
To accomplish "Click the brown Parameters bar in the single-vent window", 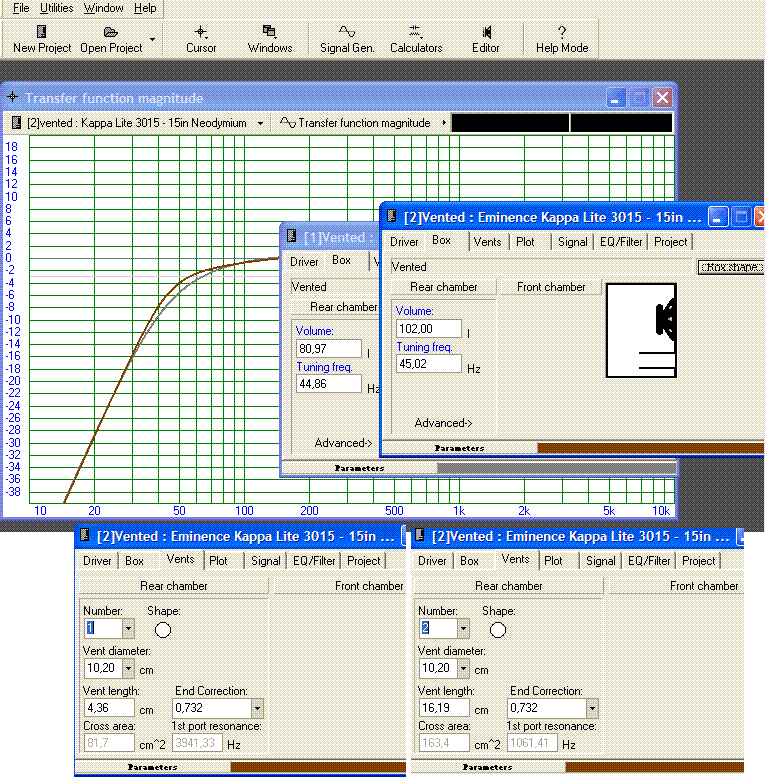I will tap(318, 767).
